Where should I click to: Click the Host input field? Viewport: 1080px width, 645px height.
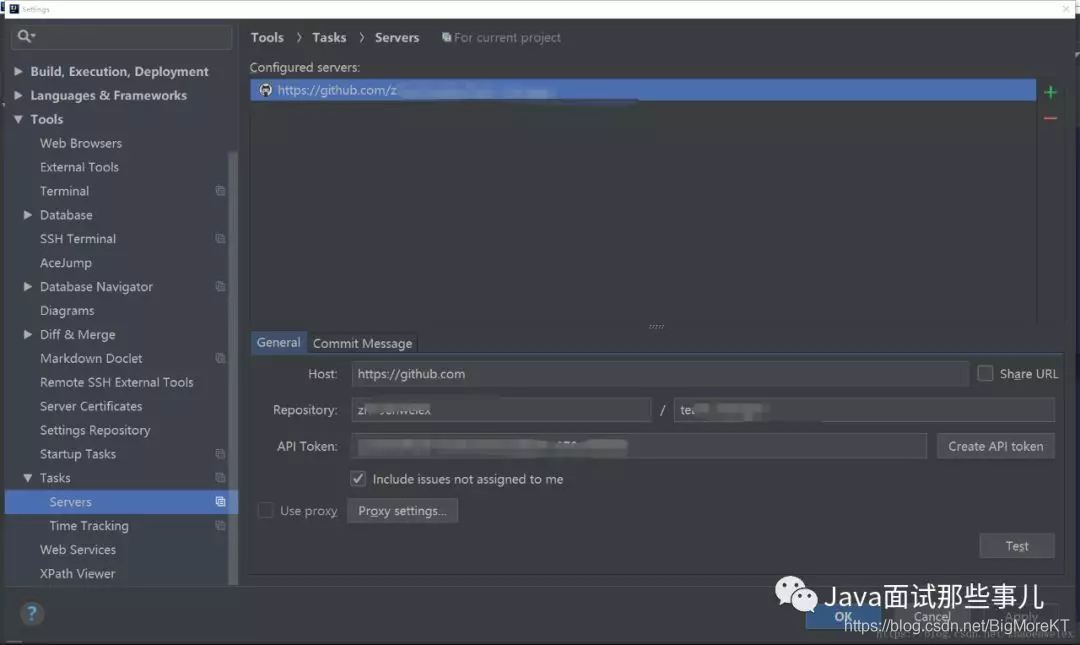[x=660, y=373]
